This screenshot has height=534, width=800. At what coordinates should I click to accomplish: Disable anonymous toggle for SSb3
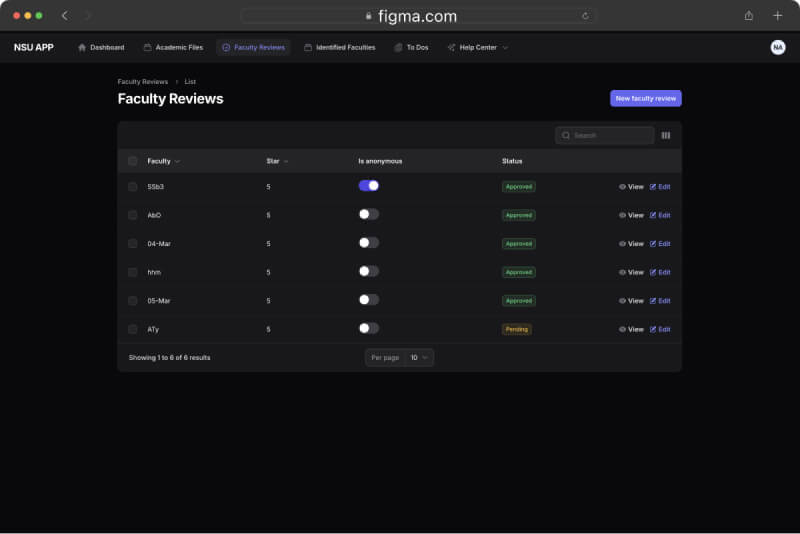(x=368, y=185)
